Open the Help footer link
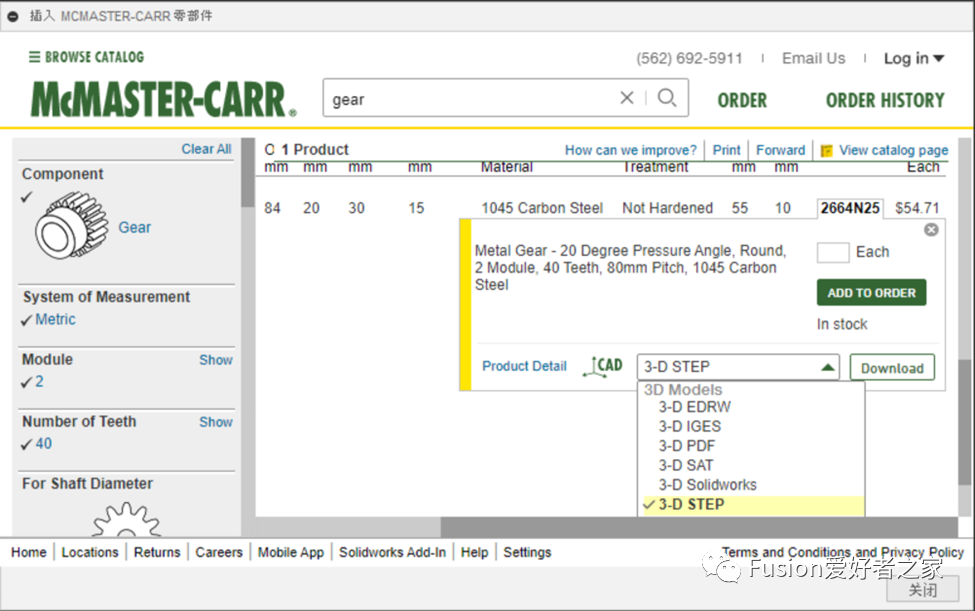The image size is (975, 611). point(474,553)
